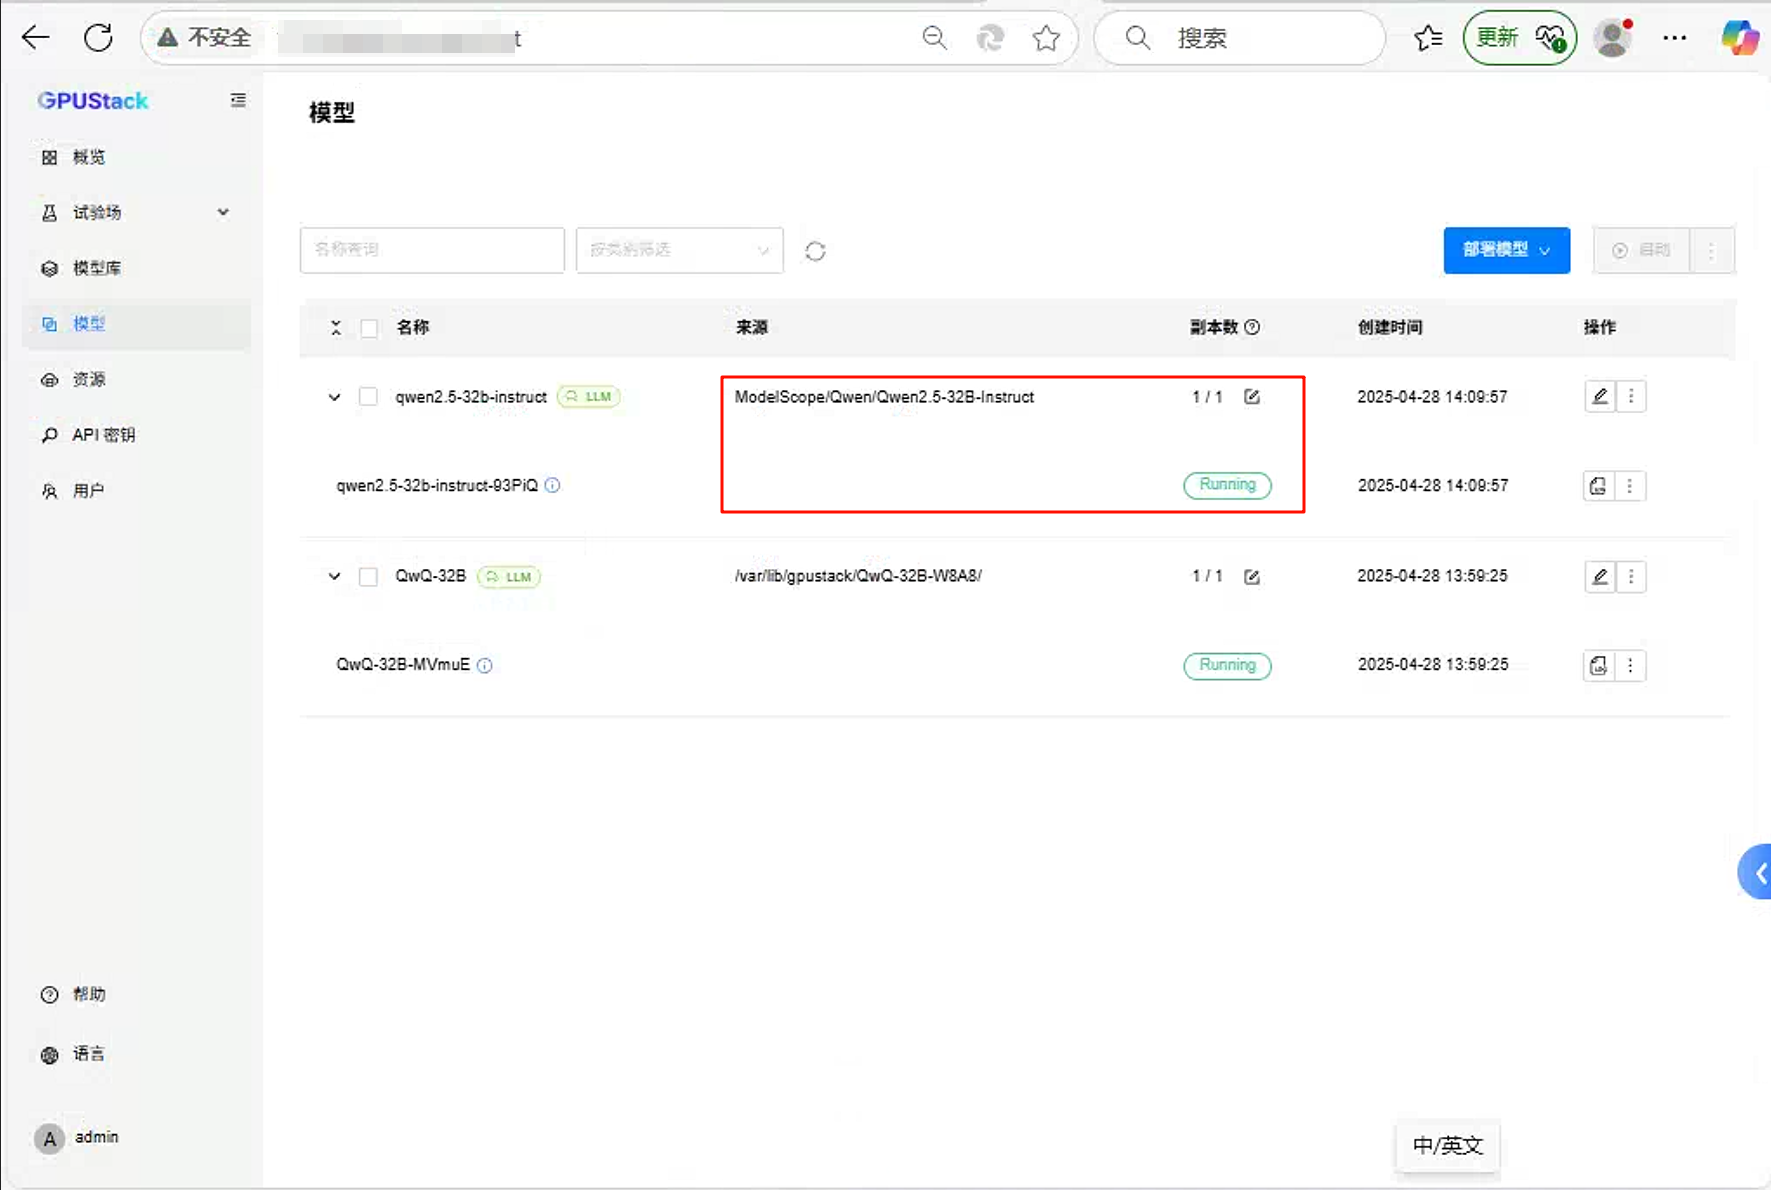Viewport: 1771px width, 1190px height.
Task: Click the browser 搜索 search box
Action: point(1240,38)
